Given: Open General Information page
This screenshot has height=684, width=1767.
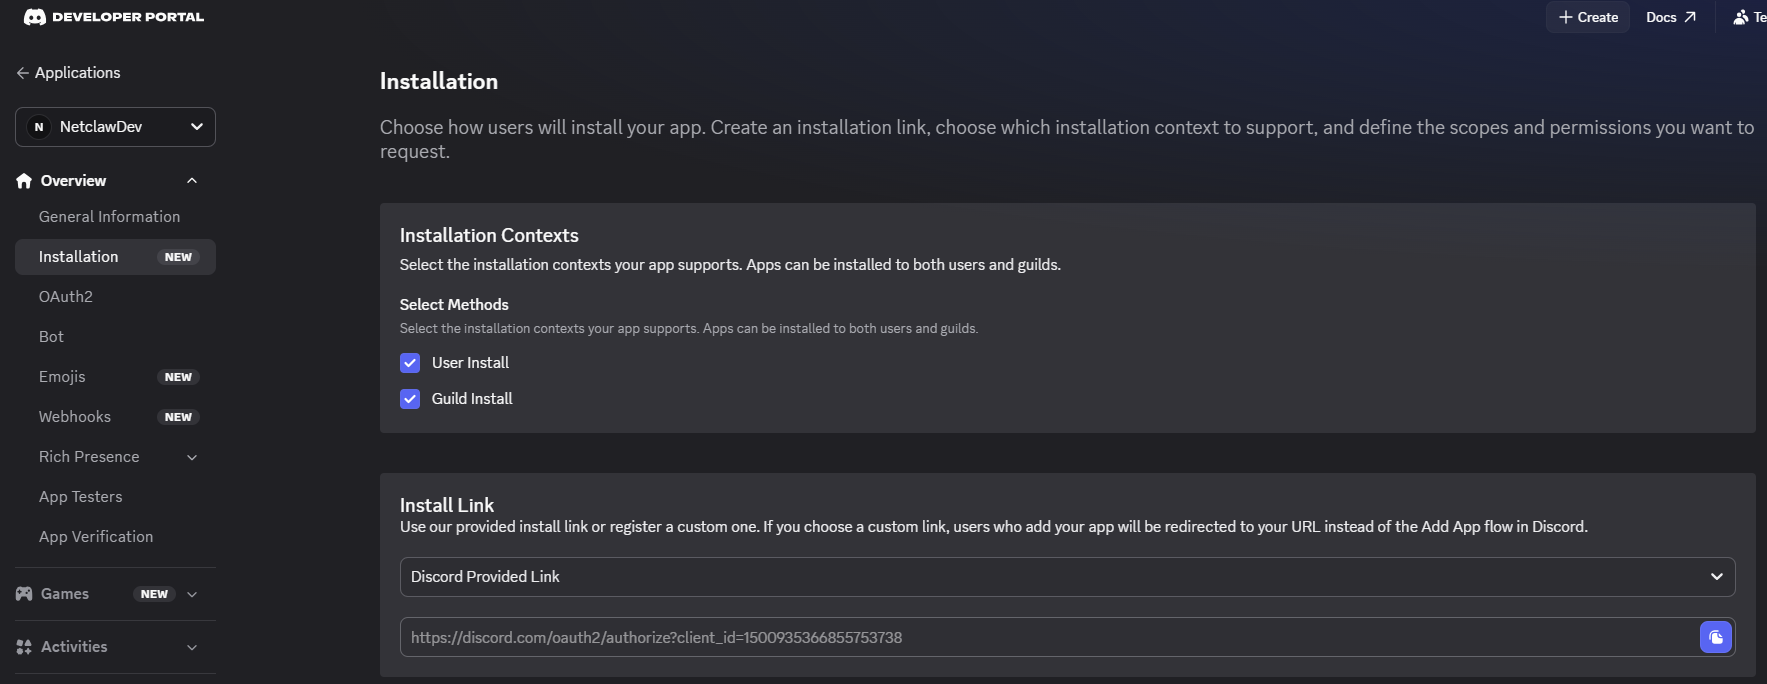Looking at the screenshot, I should coord(110,217).
